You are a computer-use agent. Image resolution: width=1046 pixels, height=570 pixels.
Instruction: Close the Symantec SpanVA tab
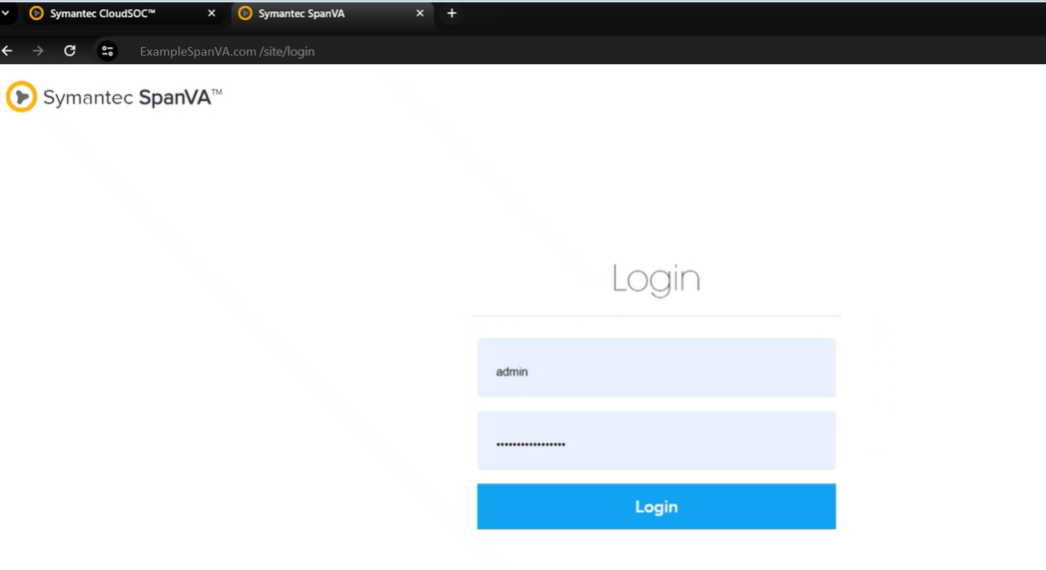coord(420,13)
